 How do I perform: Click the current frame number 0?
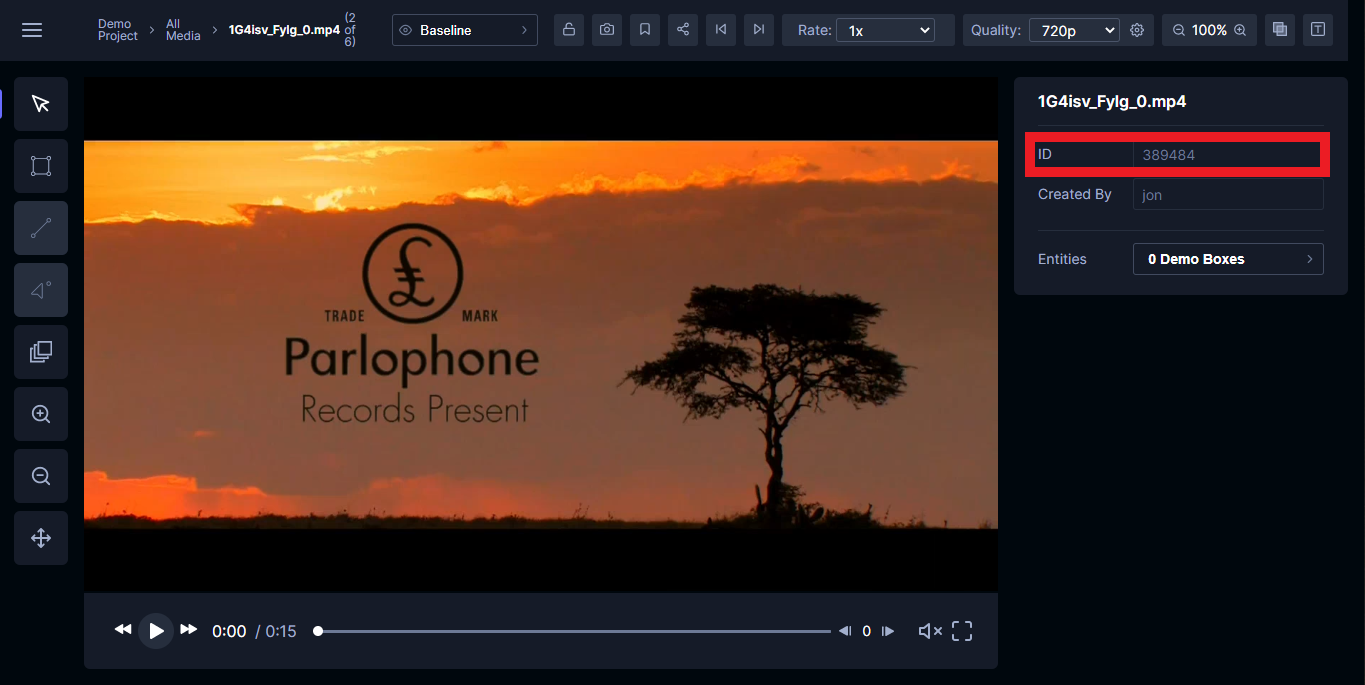tap(866, 631)
